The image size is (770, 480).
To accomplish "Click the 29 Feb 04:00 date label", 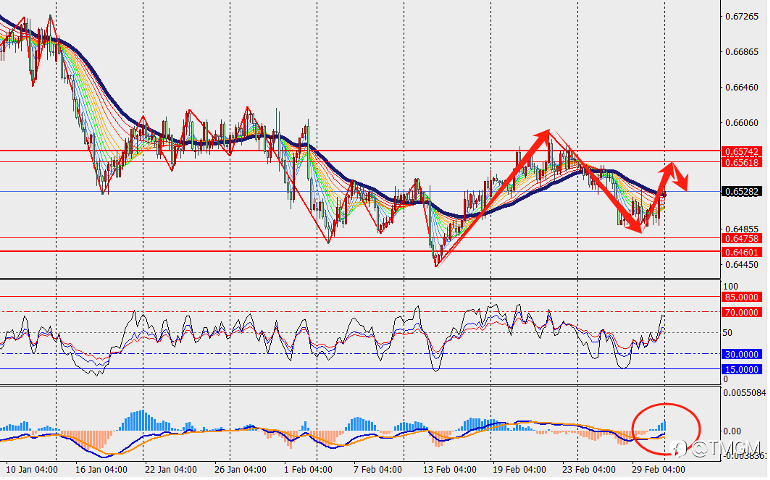I will click(x=658, y=470).
